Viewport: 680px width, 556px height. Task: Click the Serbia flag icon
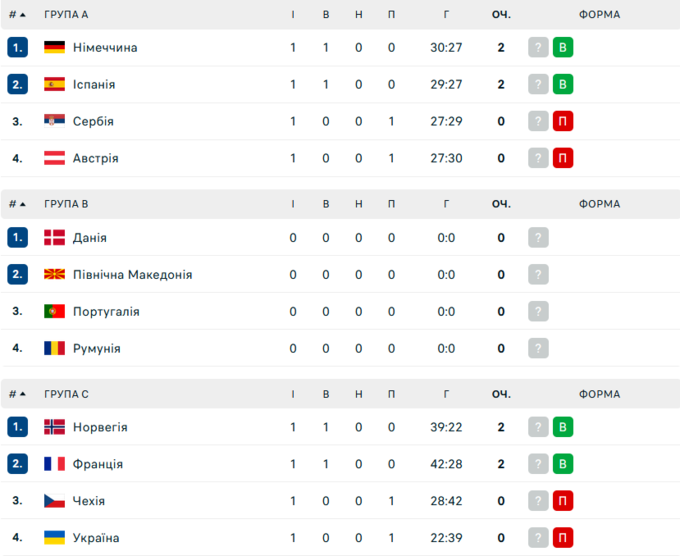[54, 122]
